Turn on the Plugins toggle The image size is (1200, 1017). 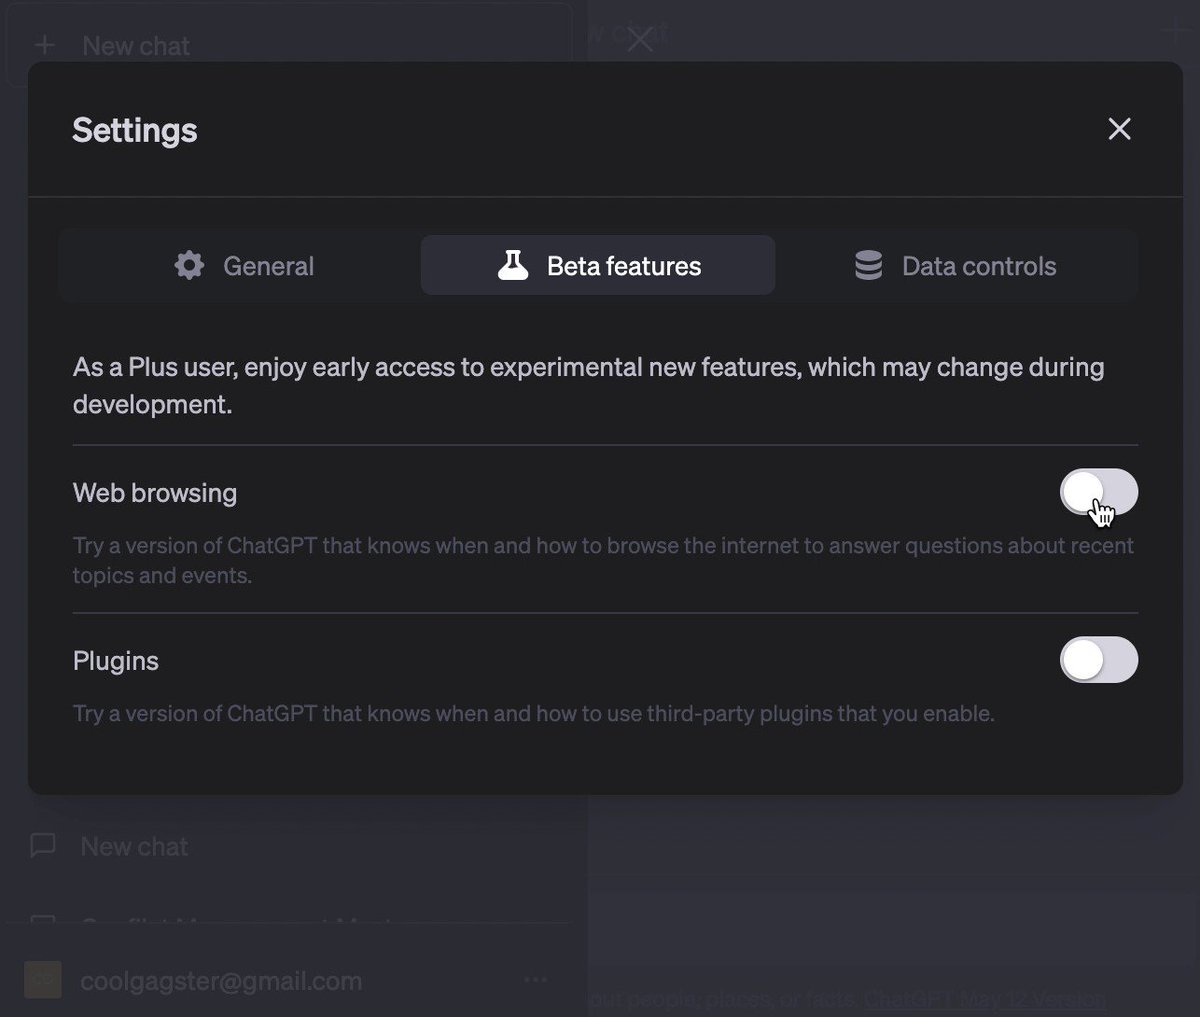(x=1098, y=660)
